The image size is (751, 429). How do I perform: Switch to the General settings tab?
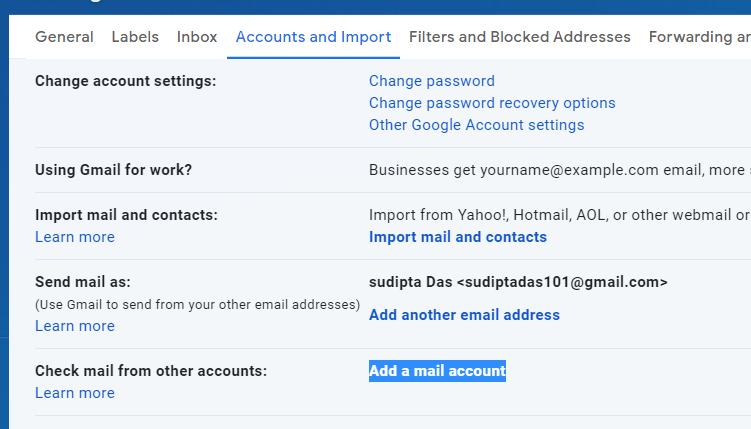64,37
